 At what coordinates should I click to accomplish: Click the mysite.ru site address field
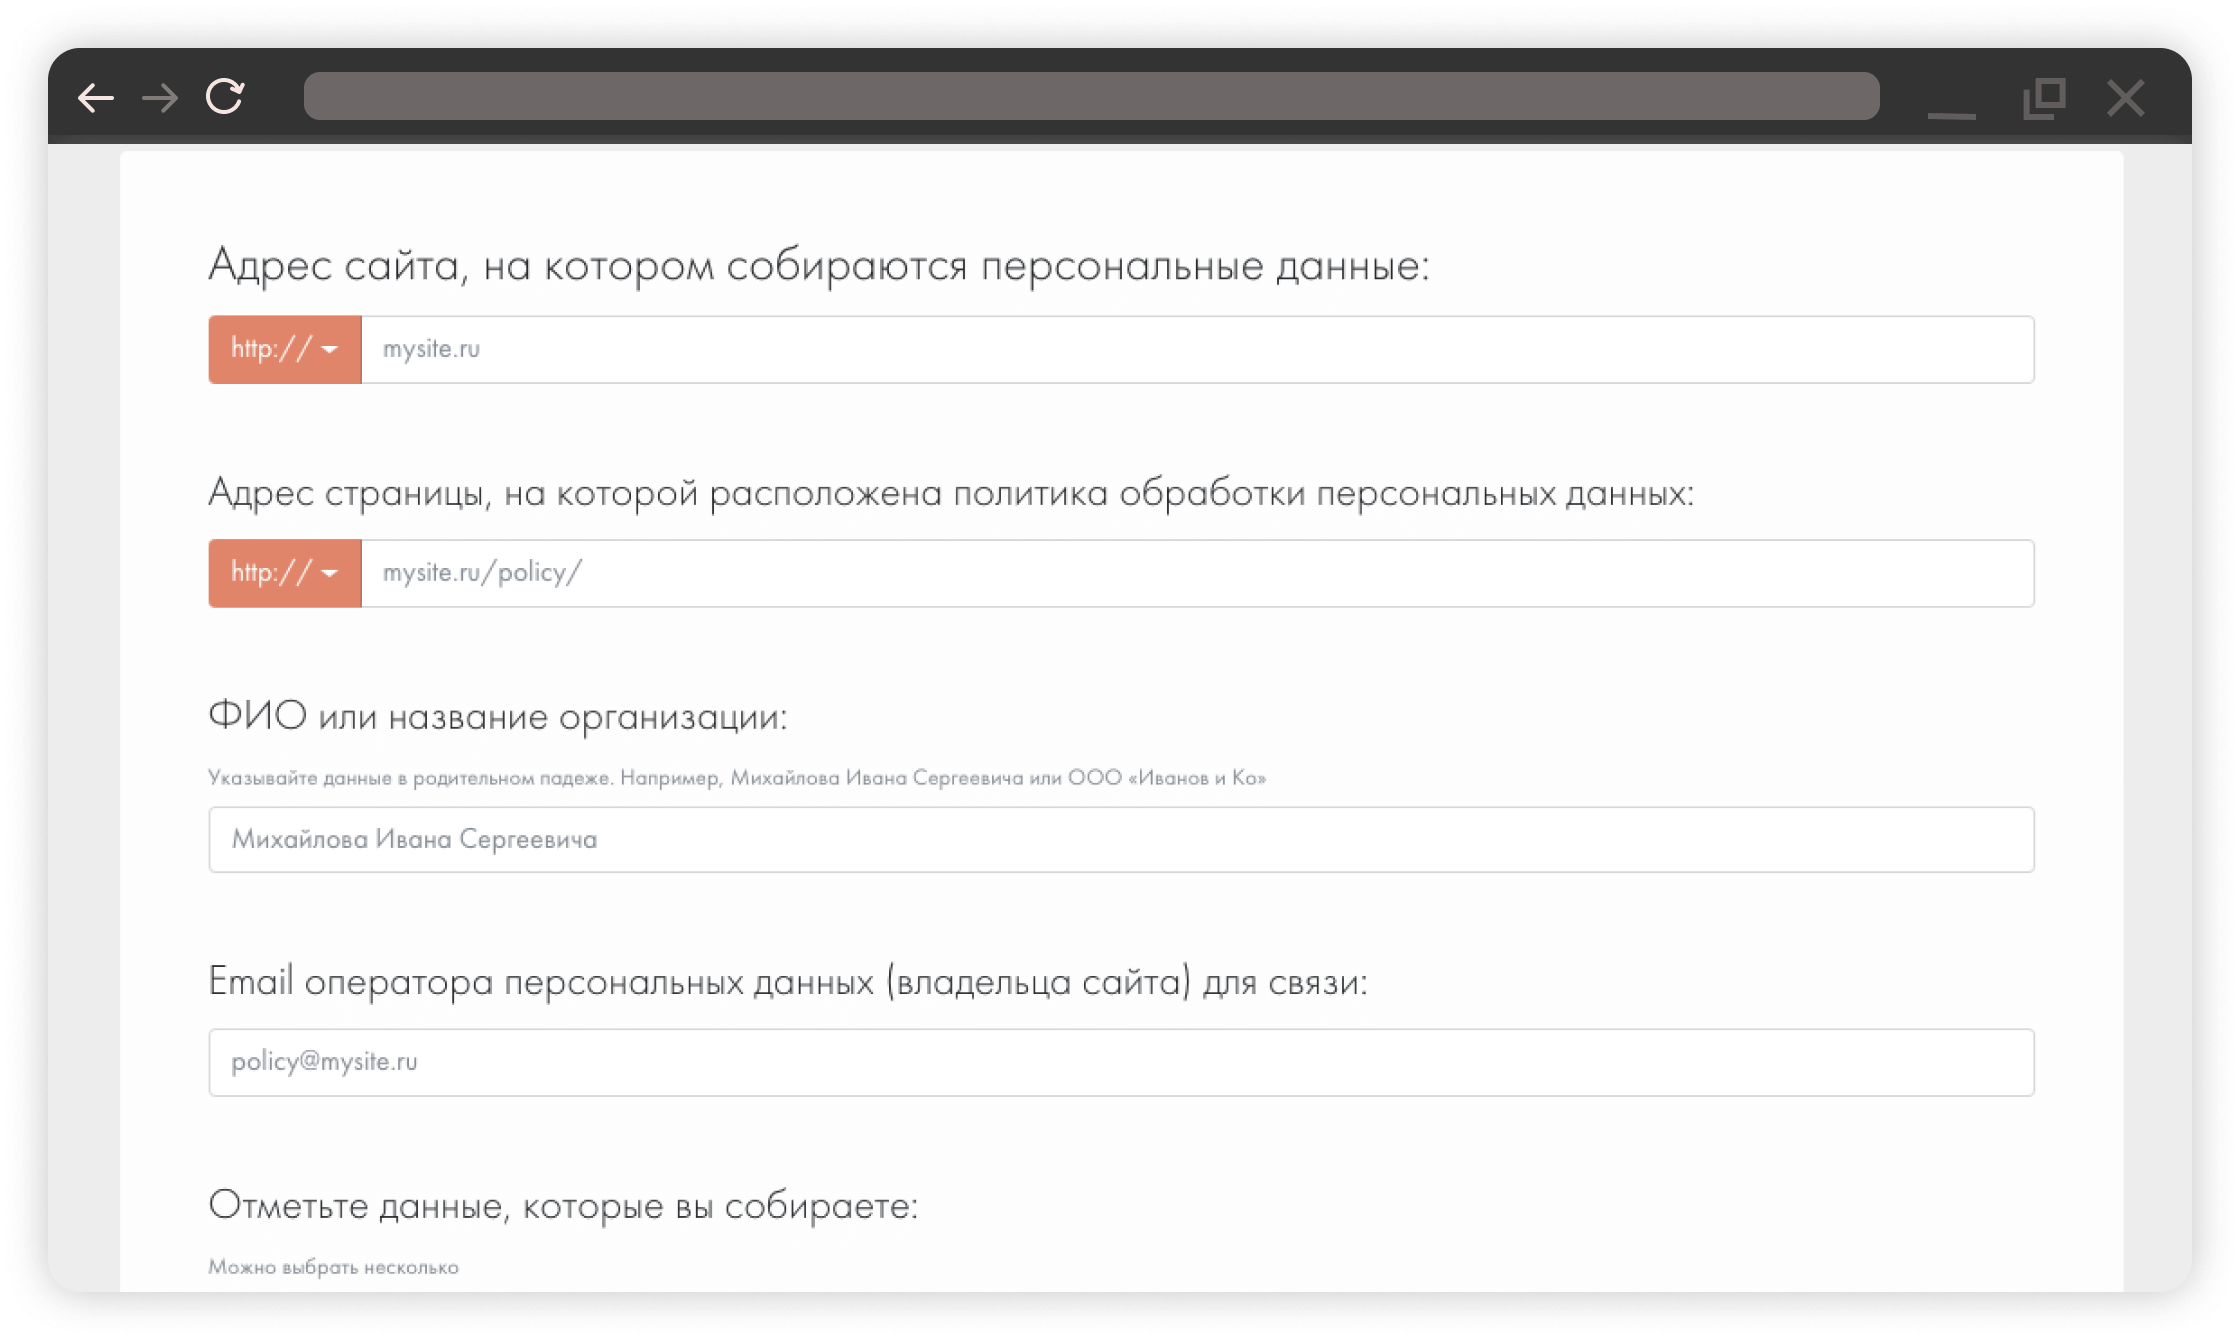point(1196,349)
